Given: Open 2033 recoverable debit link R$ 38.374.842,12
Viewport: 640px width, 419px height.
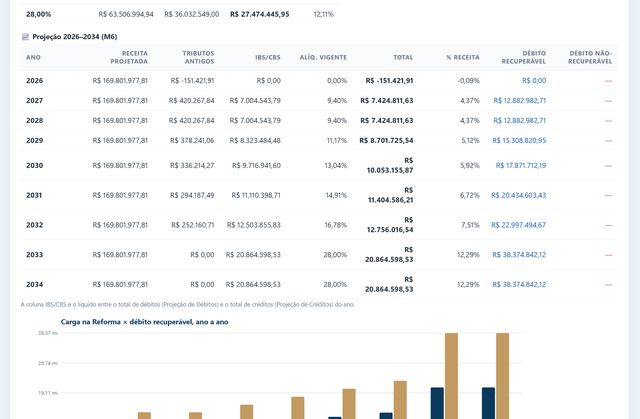Looking at the screenshot, I should (519, 255).
